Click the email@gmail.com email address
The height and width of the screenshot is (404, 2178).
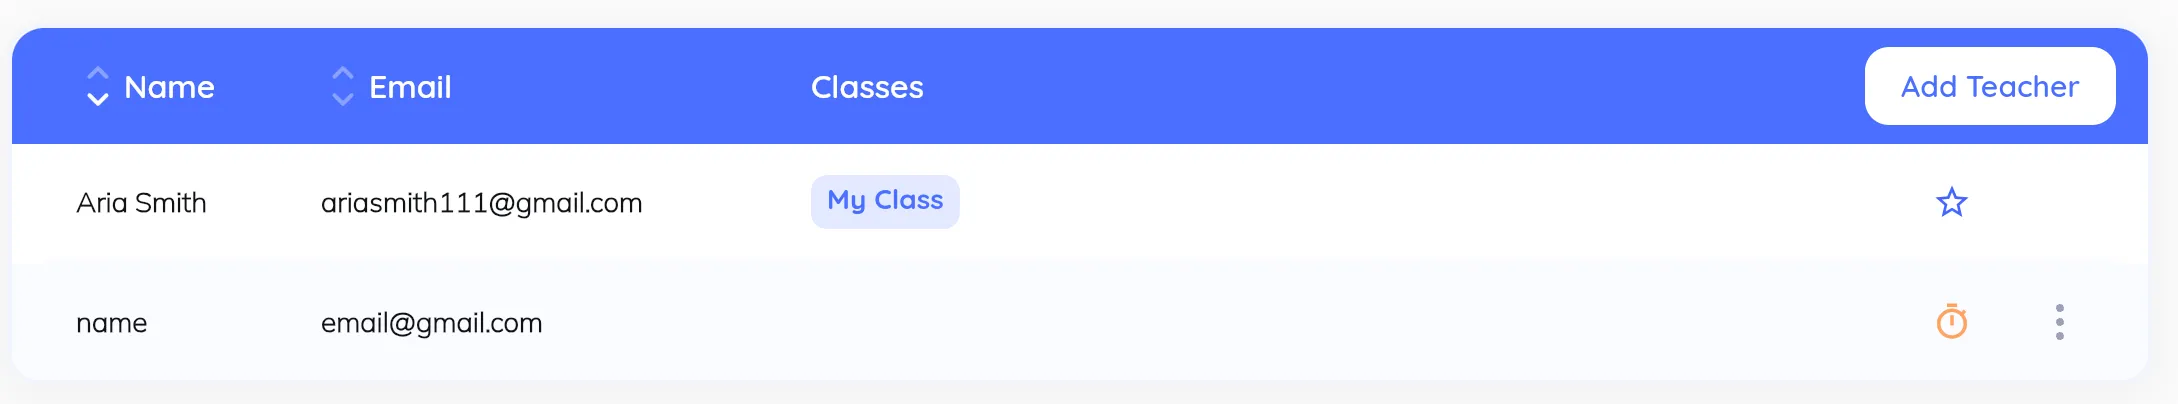(431, 323)
